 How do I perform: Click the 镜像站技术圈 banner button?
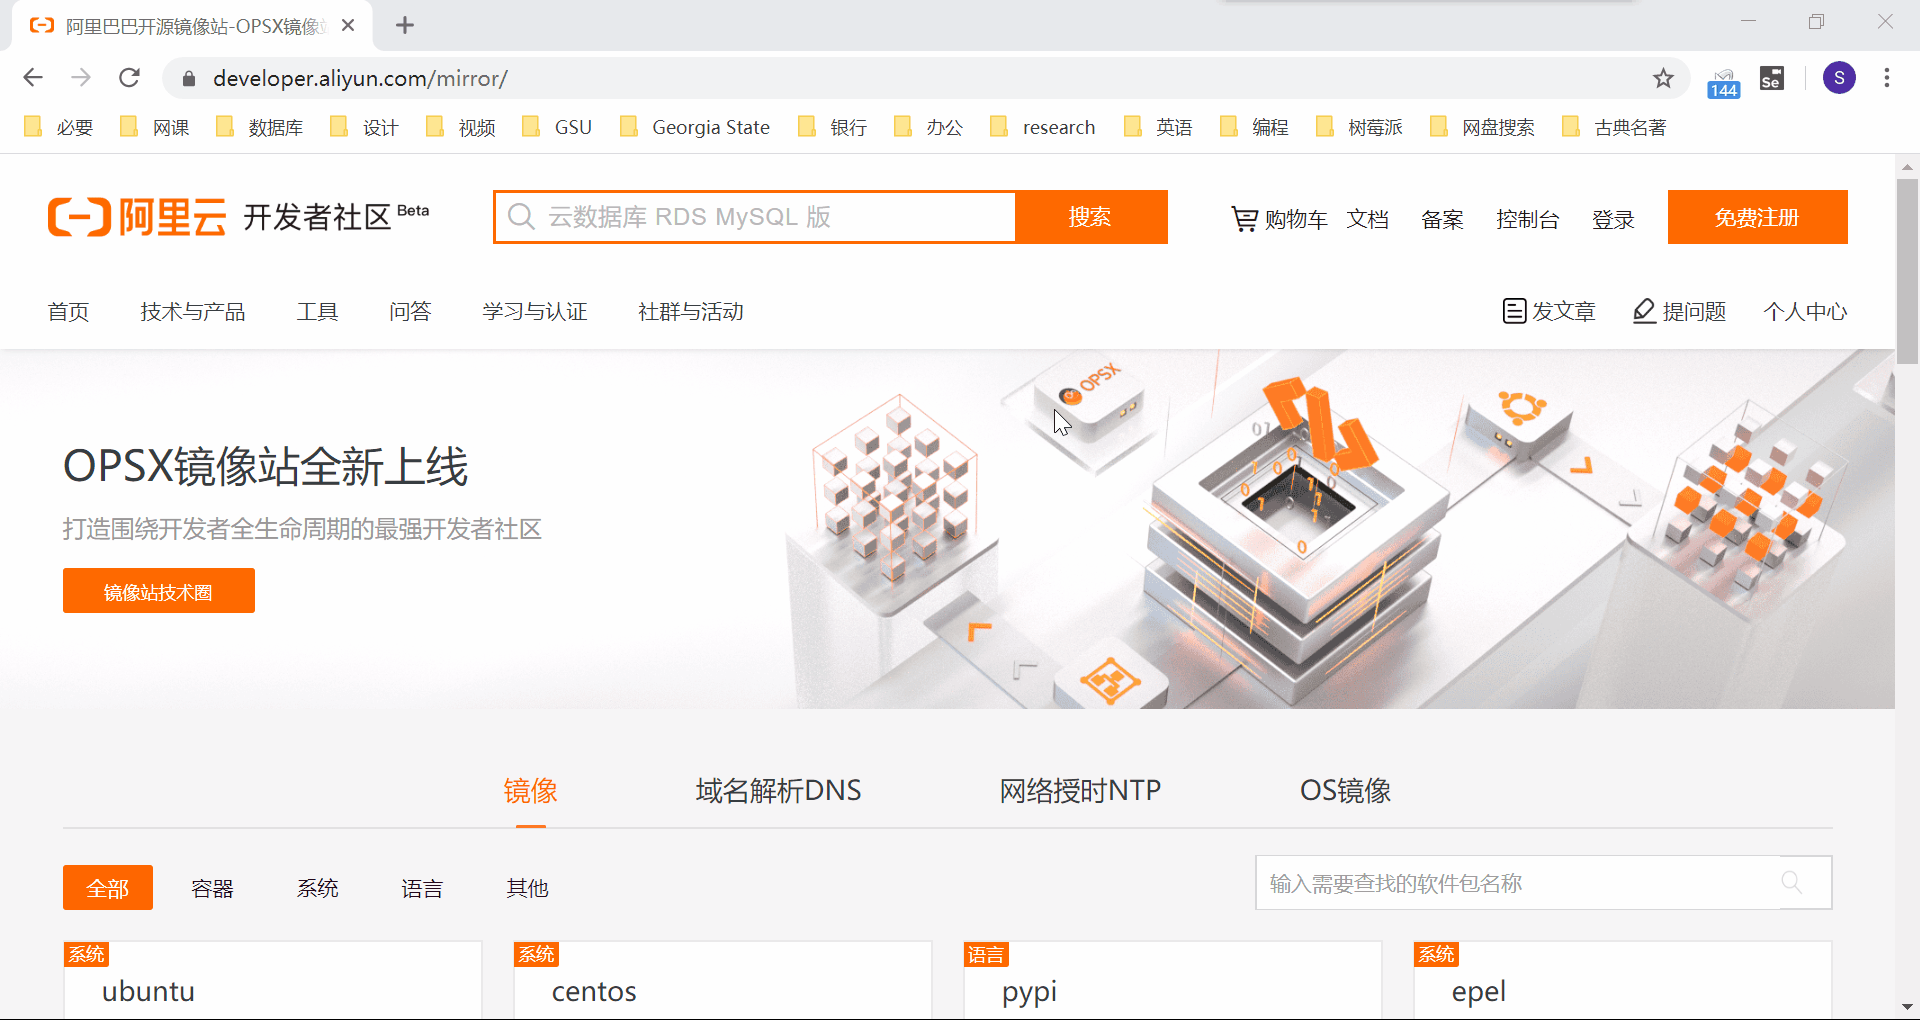[x=158, y=591]
